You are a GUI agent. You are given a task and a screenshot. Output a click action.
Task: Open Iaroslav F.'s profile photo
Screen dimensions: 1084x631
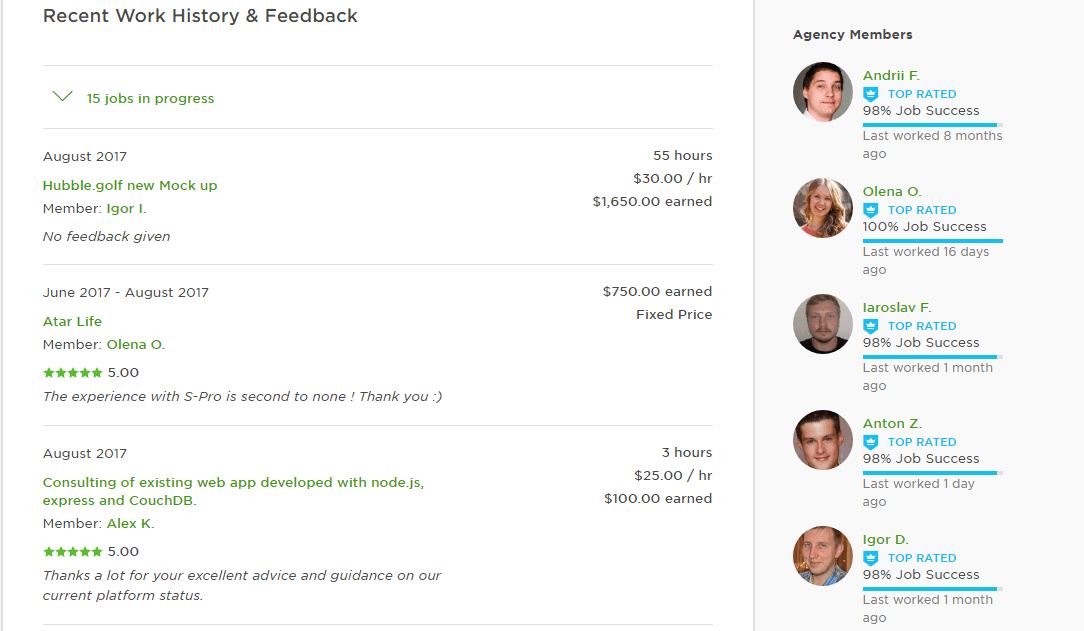(823, 324)
